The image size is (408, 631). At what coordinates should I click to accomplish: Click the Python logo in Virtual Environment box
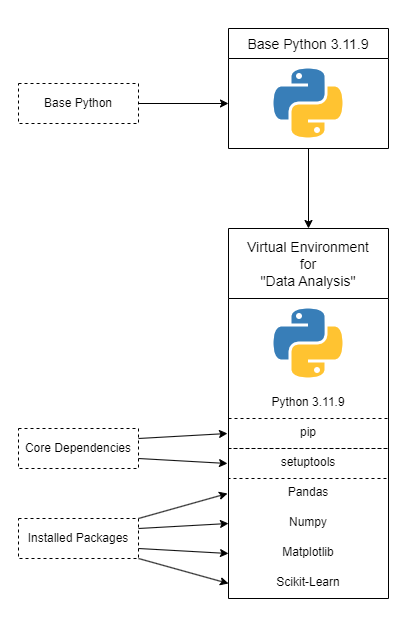308,343
